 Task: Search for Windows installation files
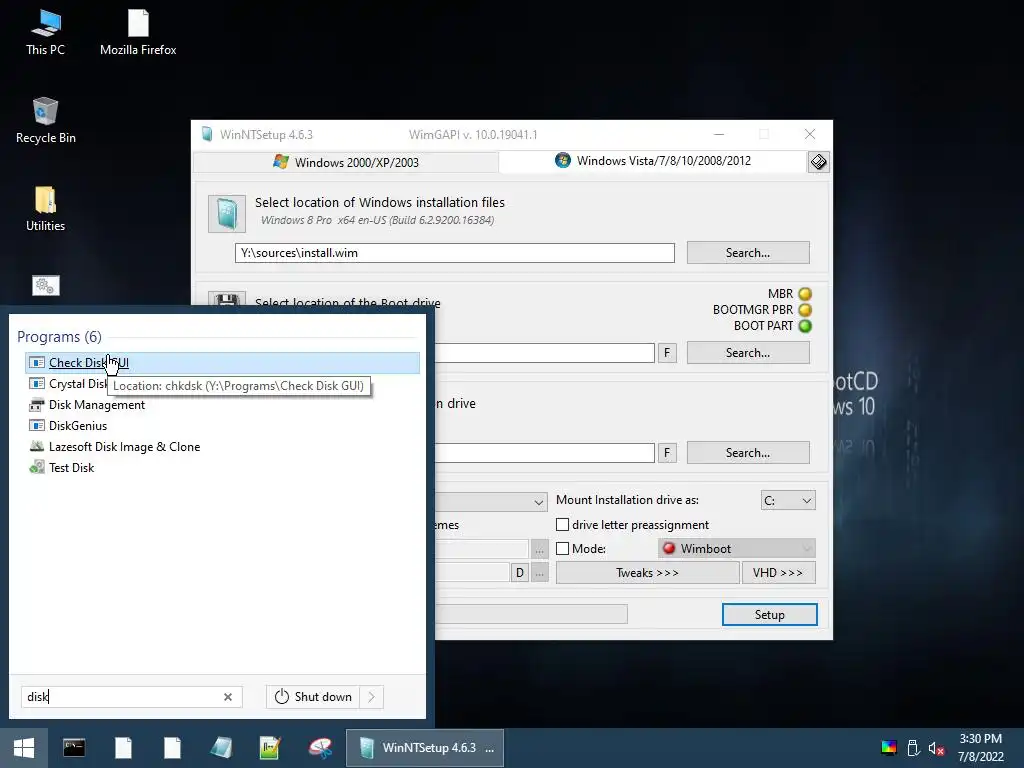pyautogui.click(x=748, y=253)
